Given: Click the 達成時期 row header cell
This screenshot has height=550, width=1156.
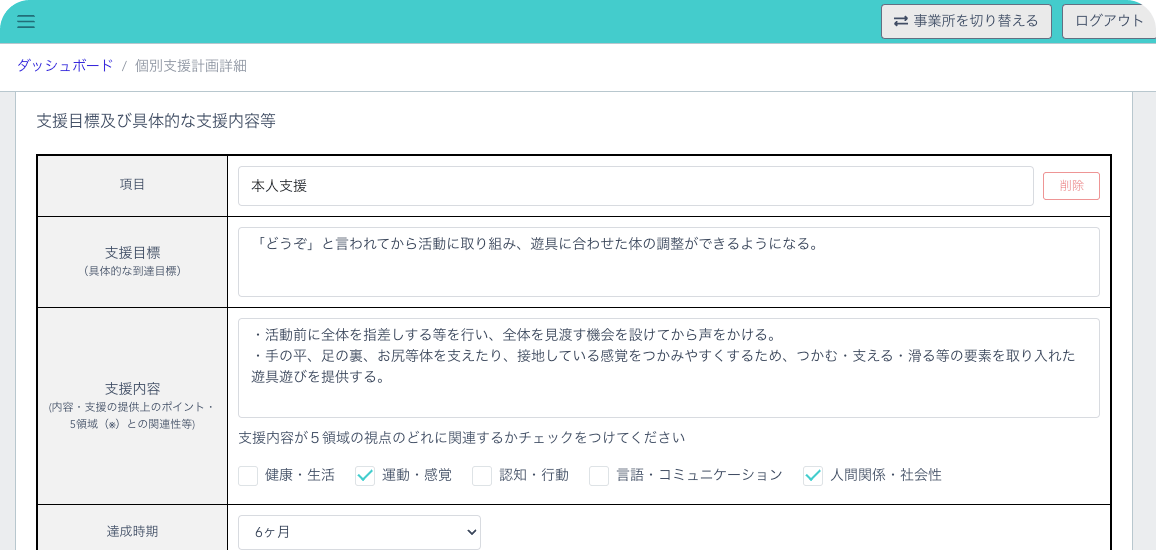Looking at the screenshot, I should click(x=133, y=530).
